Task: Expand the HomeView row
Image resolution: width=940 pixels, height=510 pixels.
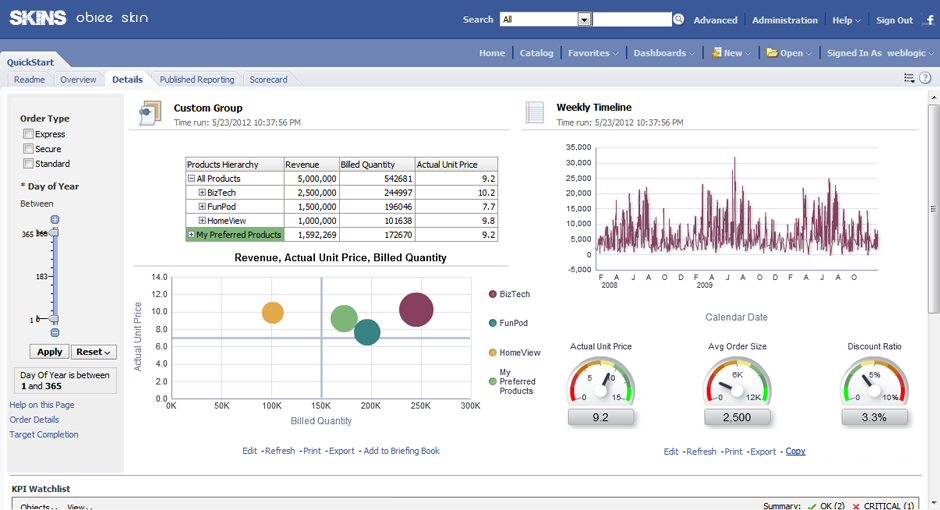Action: click(x=202, y=221)
